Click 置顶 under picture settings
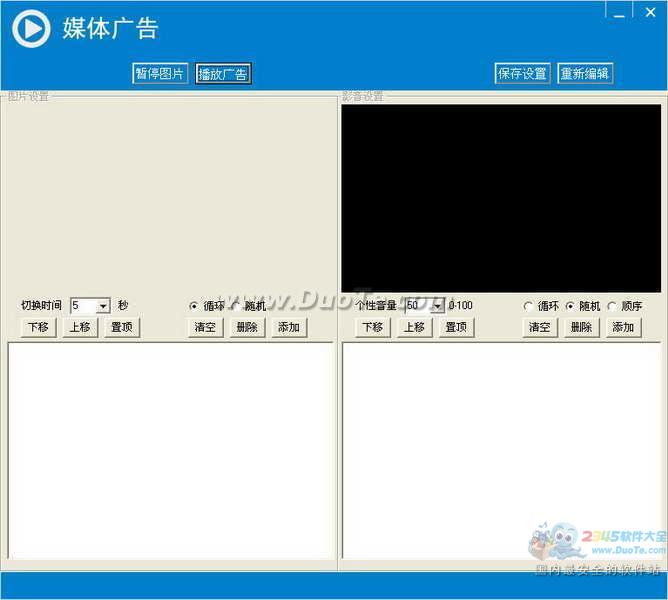 click(x=122, y=327)
